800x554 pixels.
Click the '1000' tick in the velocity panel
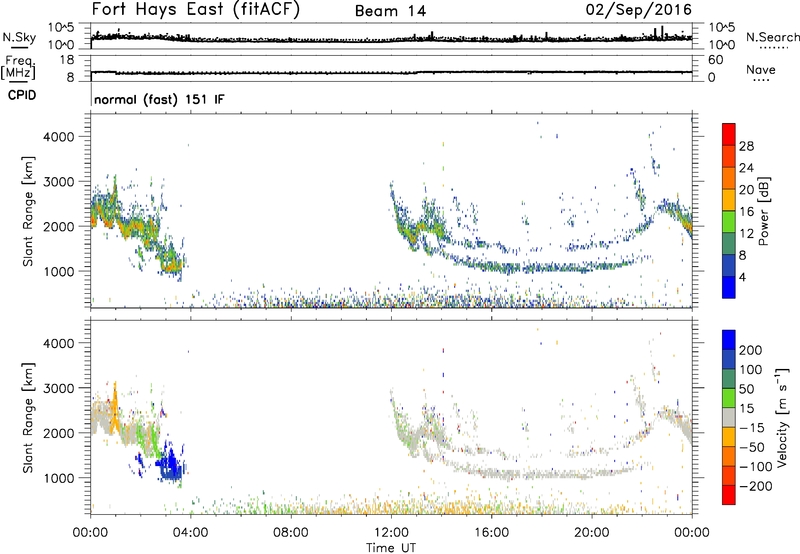pyautogui.click(x=58, y=478)
